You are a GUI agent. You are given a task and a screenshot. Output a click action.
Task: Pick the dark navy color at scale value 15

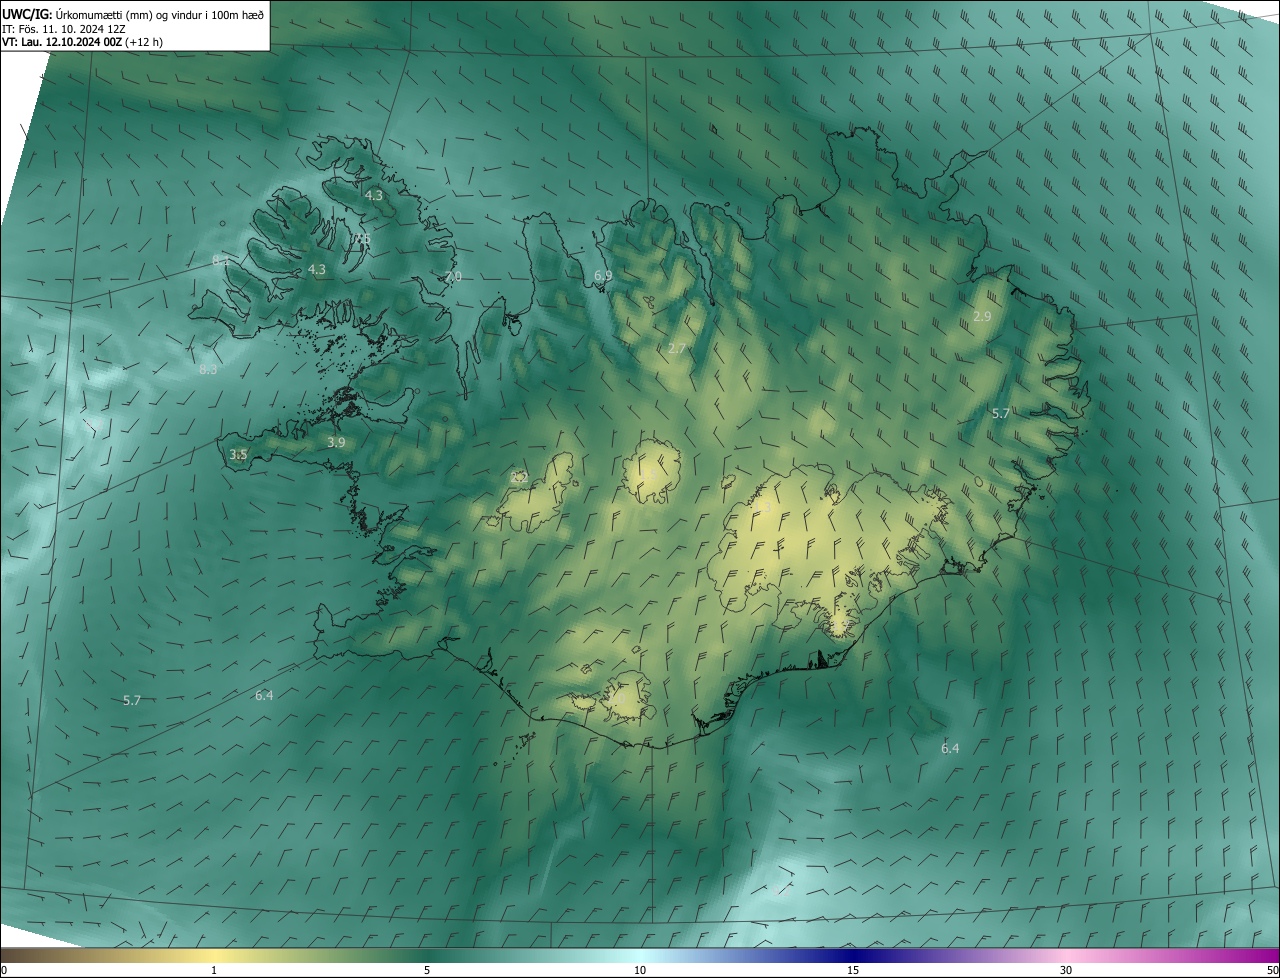click(x=853, y=955)
